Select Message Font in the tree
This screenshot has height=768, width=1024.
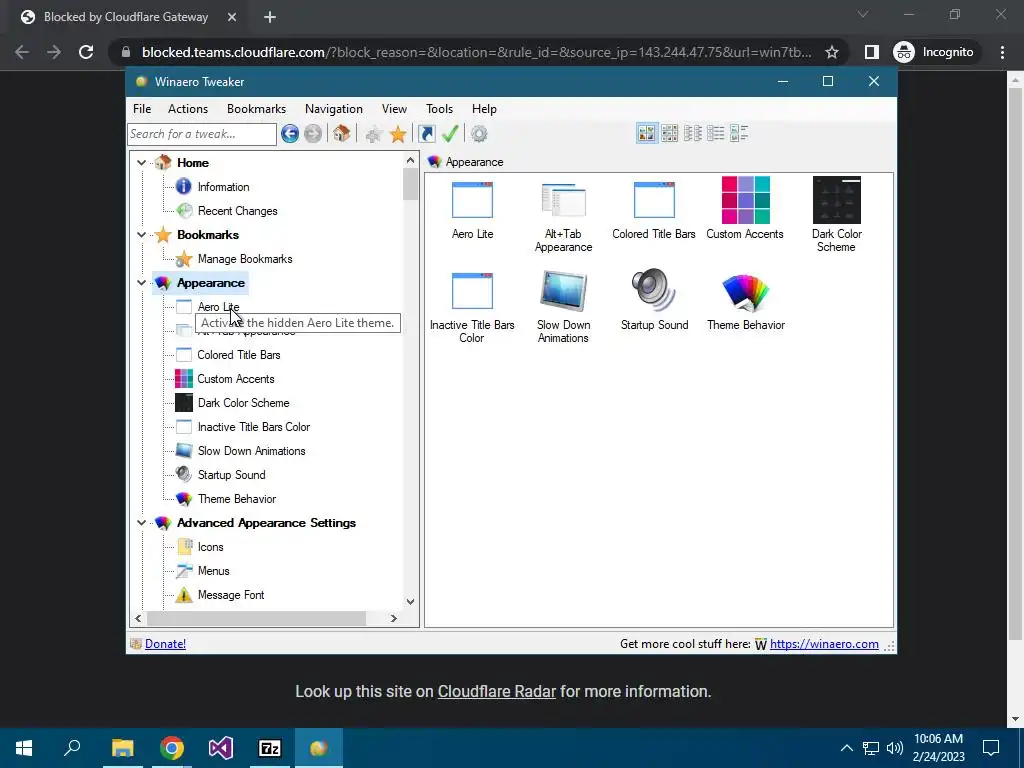click(x=231, y=595)
